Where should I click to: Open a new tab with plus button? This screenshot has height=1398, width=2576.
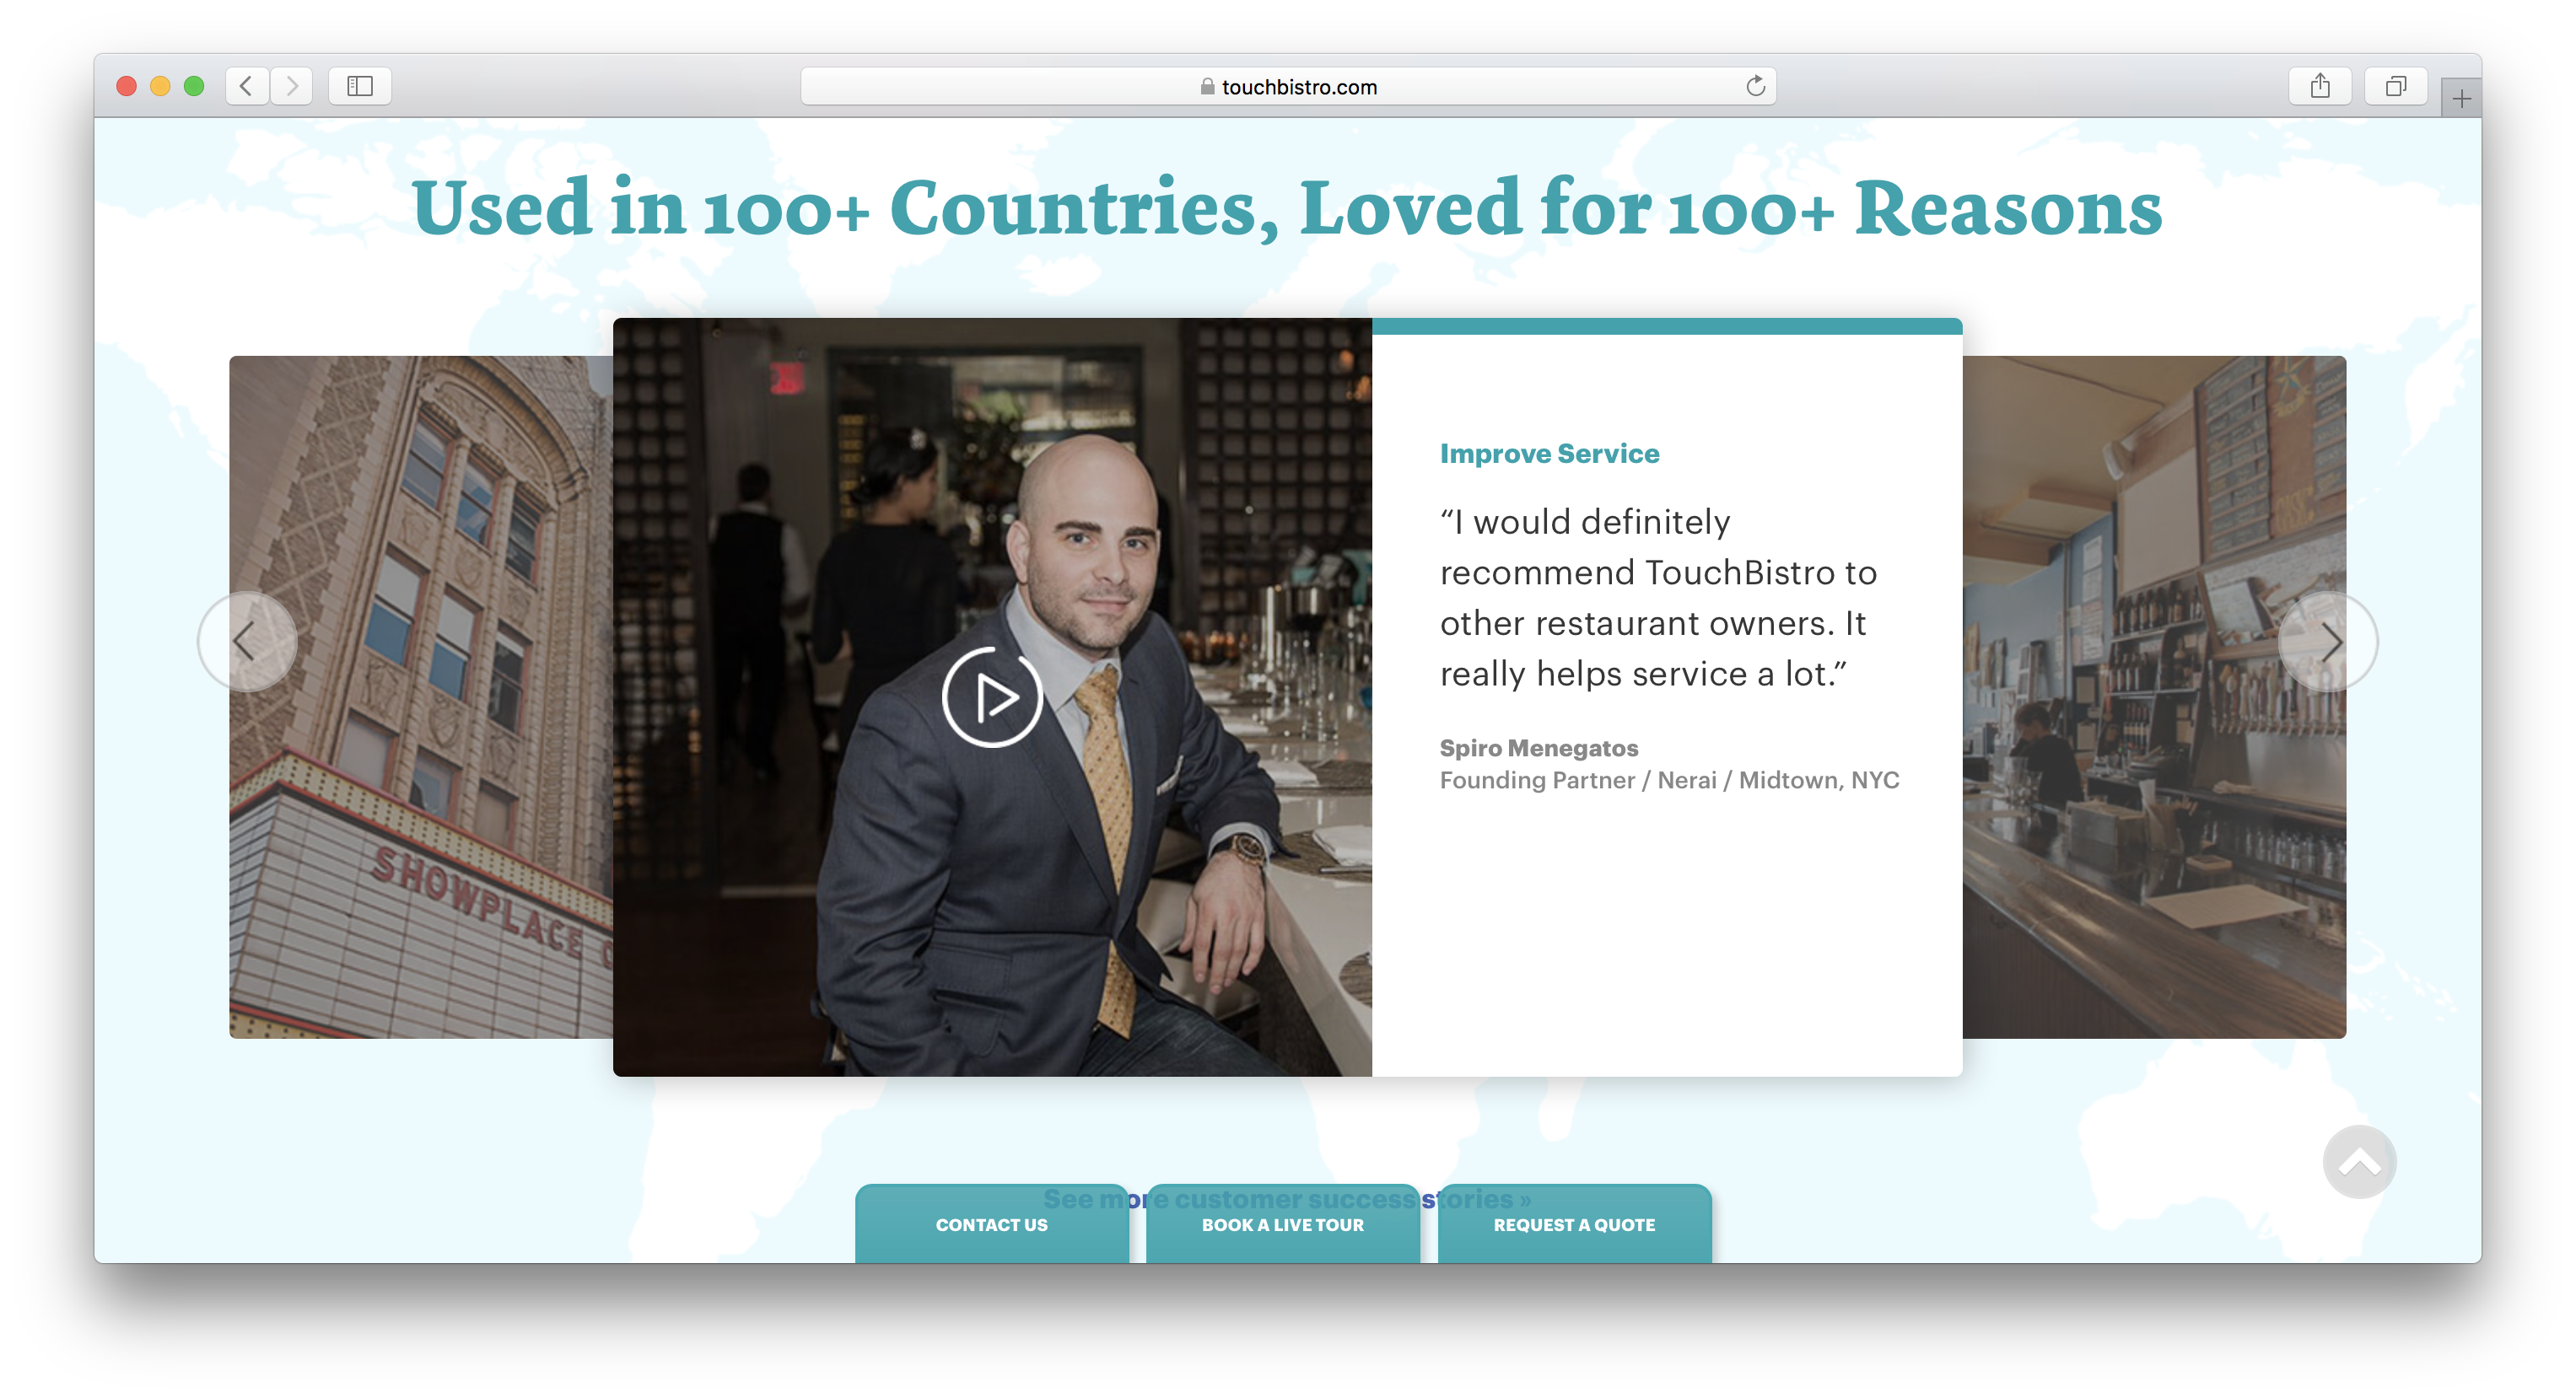click(x=2461, y=98)
